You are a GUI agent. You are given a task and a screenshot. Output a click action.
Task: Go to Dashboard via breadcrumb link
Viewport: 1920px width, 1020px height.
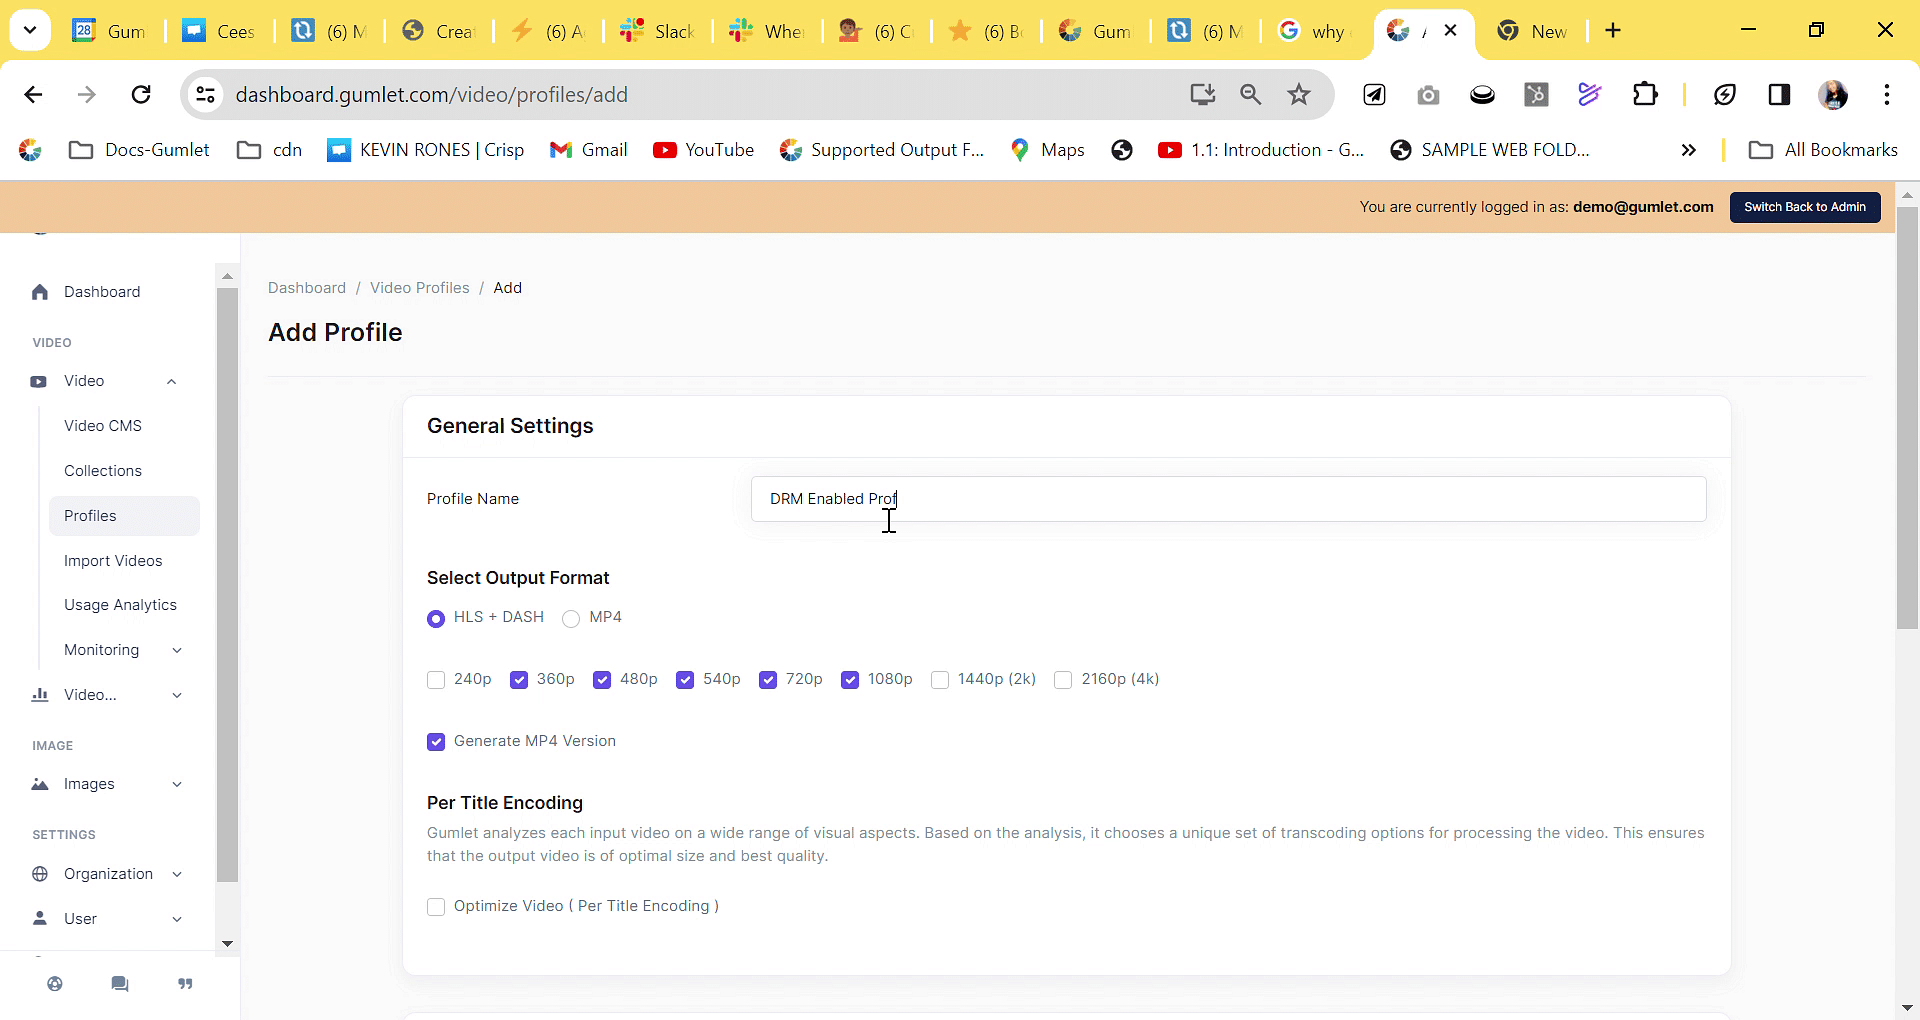point(307,288)
